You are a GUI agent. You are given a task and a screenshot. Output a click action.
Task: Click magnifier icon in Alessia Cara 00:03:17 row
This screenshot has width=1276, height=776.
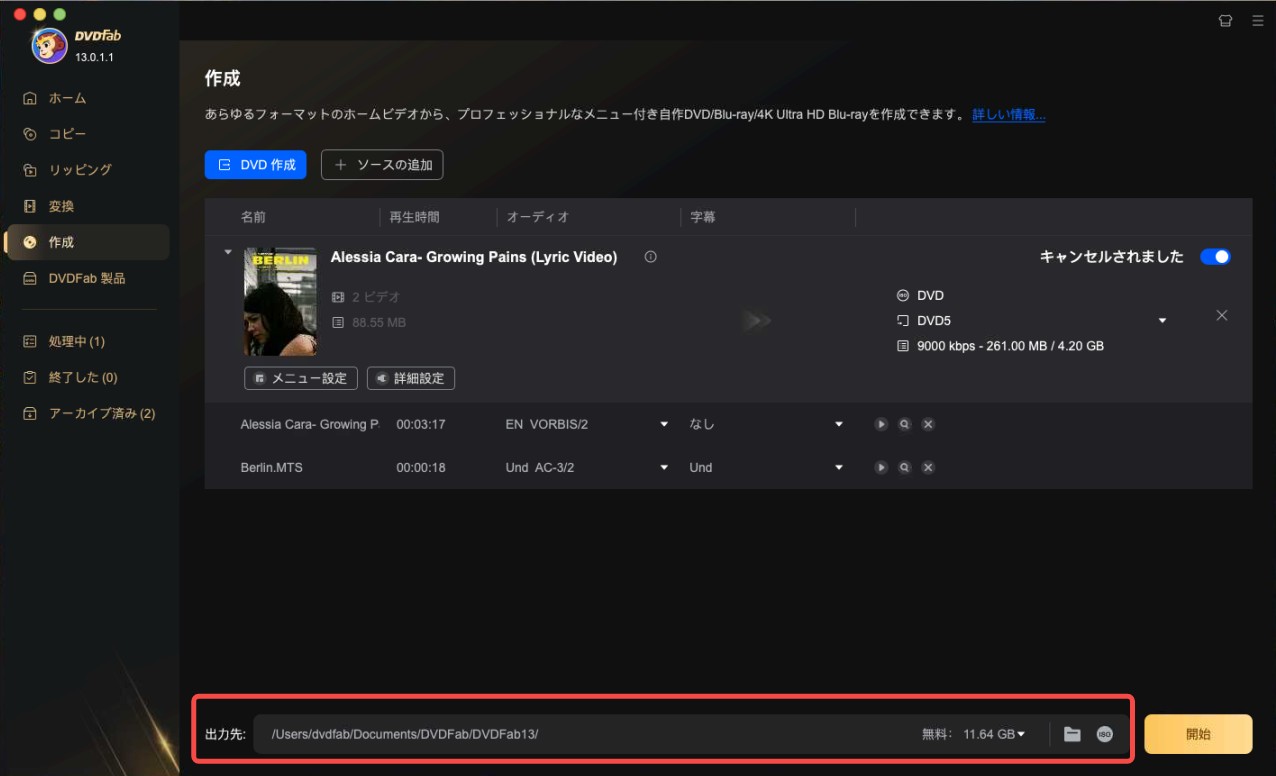coord(904,424)
